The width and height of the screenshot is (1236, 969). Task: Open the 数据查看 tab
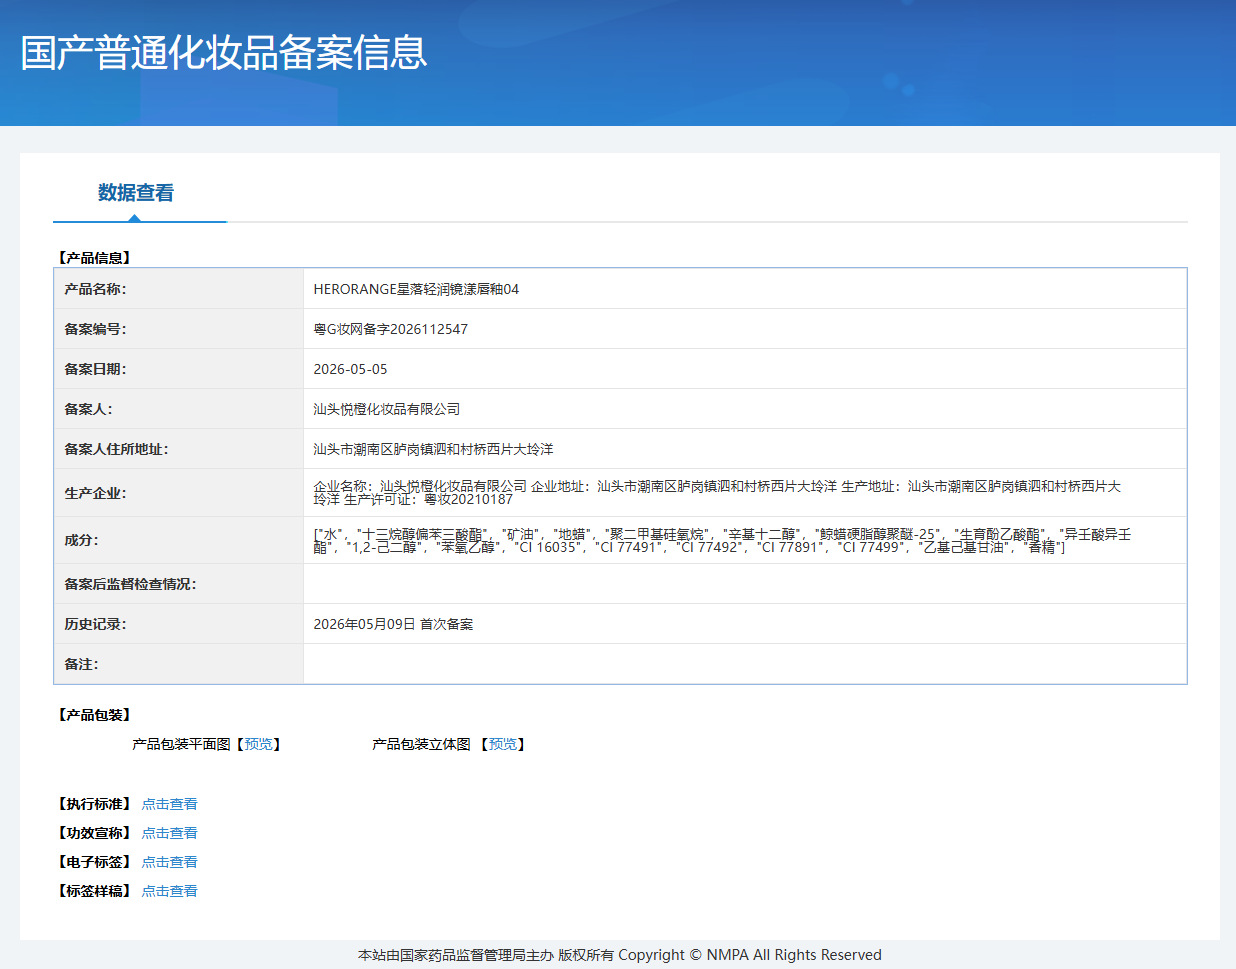click(136, 193)
